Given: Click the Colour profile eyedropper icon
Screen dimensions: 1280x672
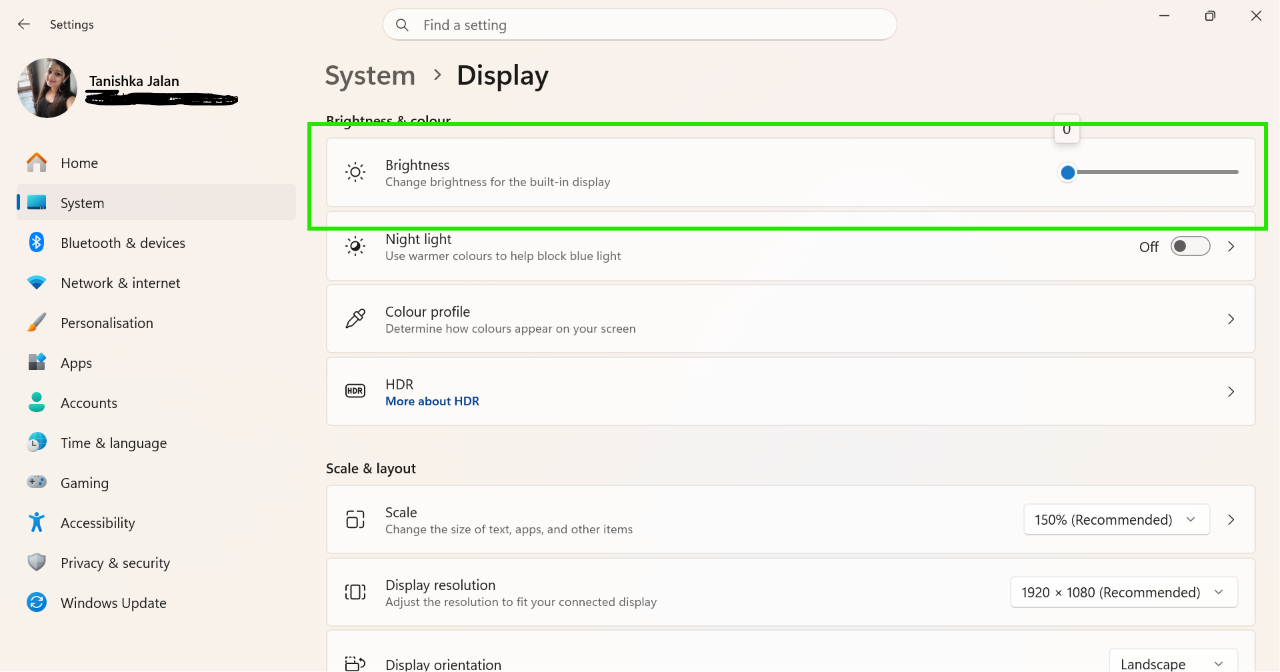Looking at the screenshot, I should pos(355,319).
